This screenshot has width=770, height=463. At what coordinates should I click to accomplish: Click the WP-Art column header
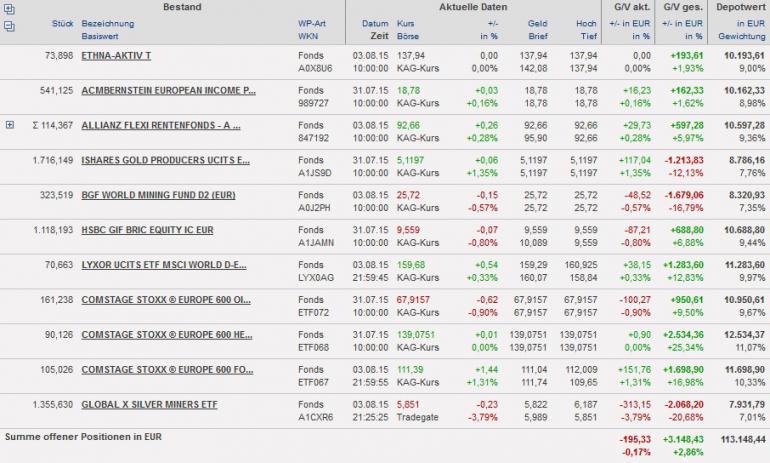[312, 22]
